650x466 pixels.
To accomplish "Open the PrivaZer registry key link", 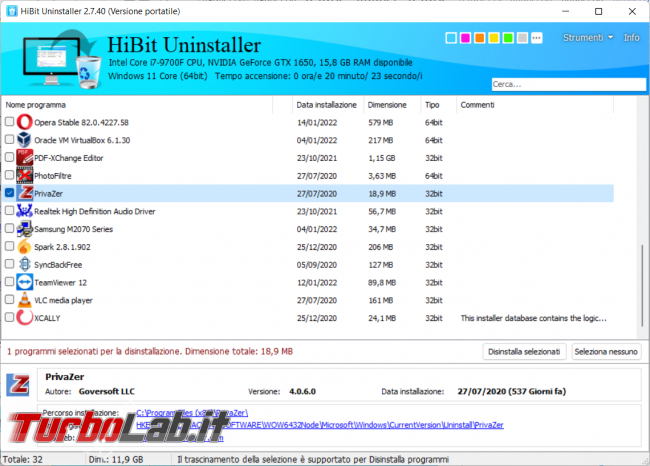I will click(x=320, y=425).
